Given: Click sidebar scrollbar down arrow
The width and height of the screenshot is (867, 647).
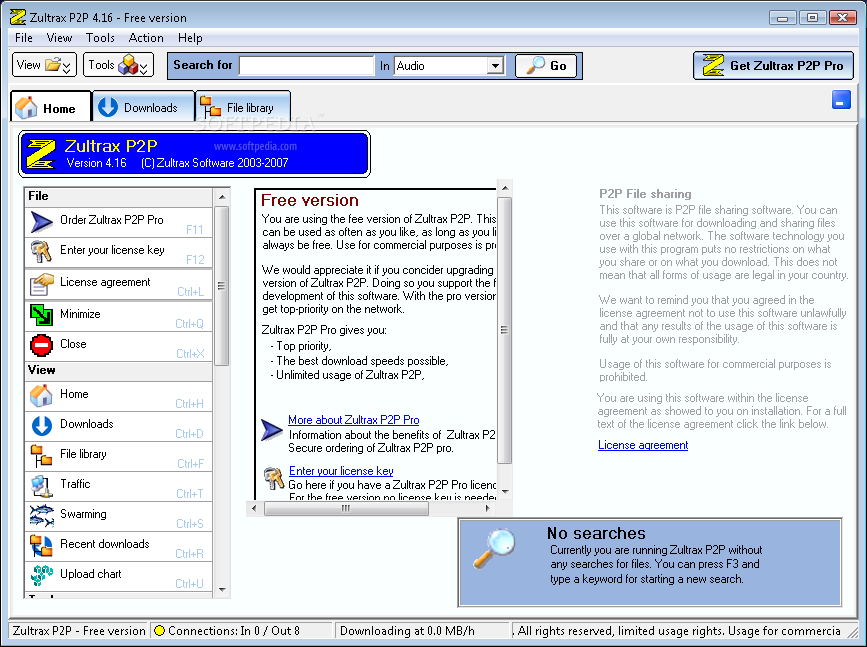Looking at the screenshot, I should [x=222, y=590].
